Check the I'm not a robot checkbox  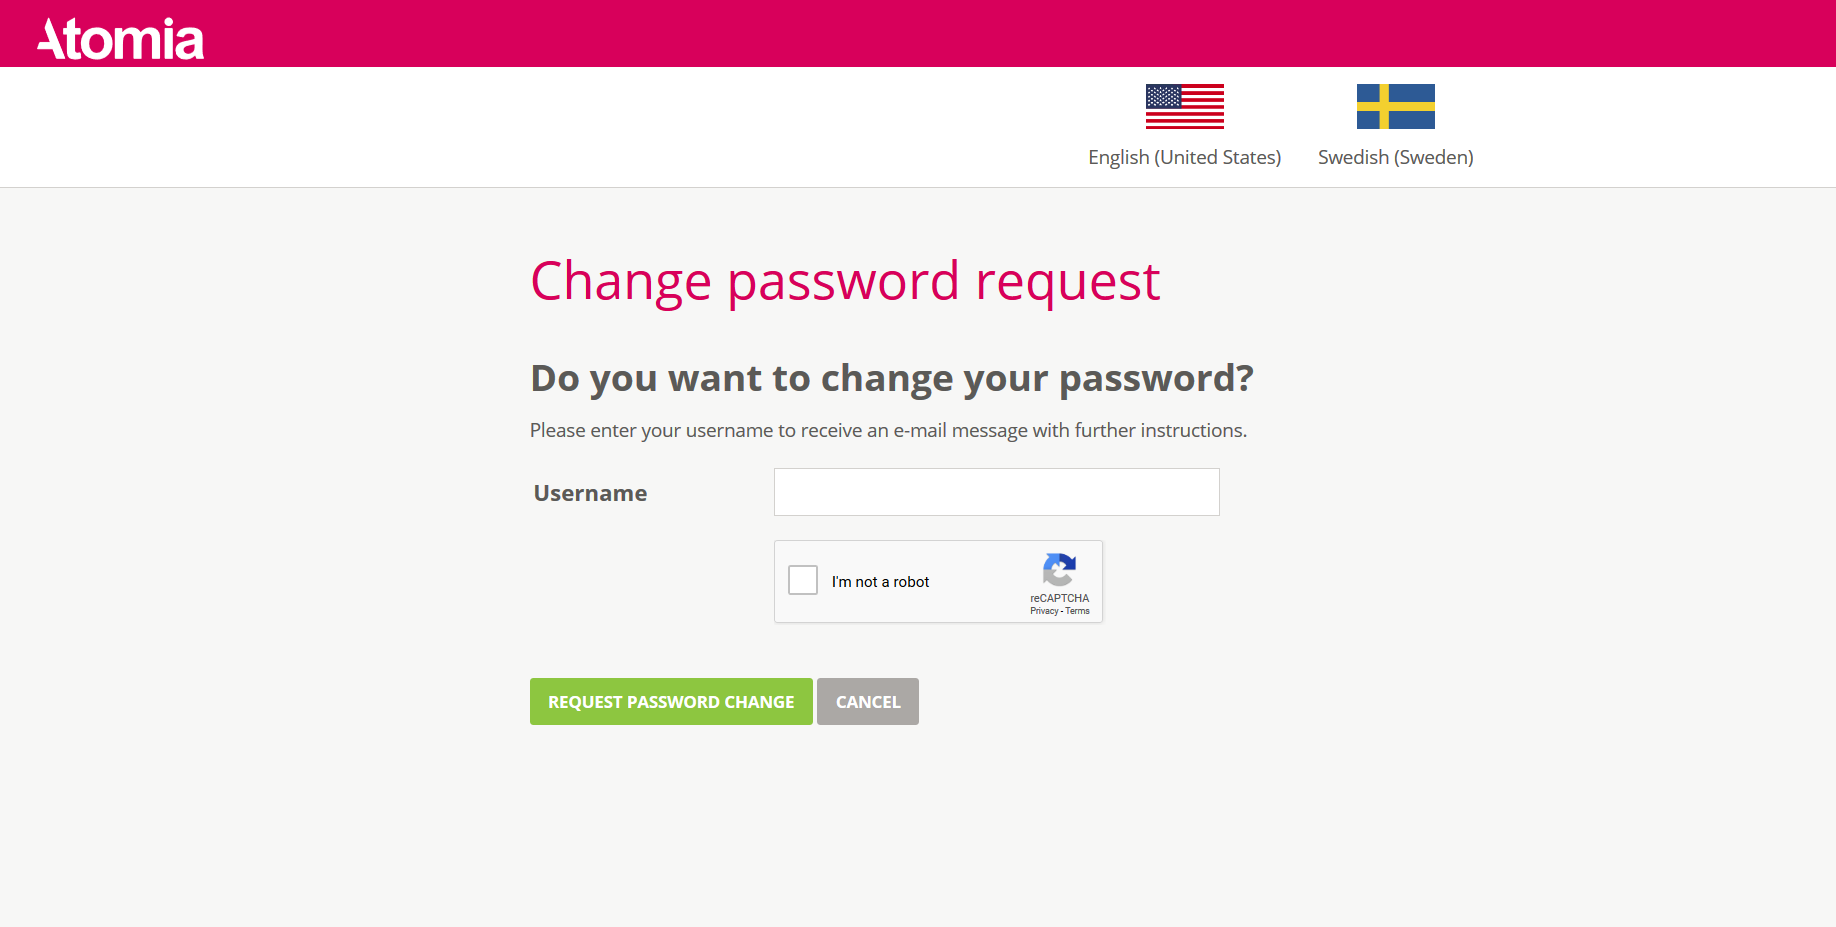pos(803,580)
